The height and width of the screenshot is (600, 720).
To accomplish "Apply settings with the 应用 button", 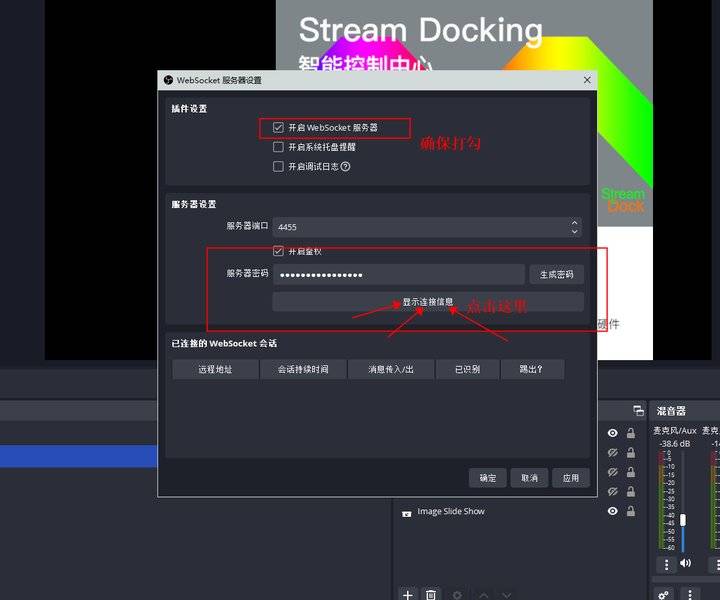I will [x=571, y=478].
